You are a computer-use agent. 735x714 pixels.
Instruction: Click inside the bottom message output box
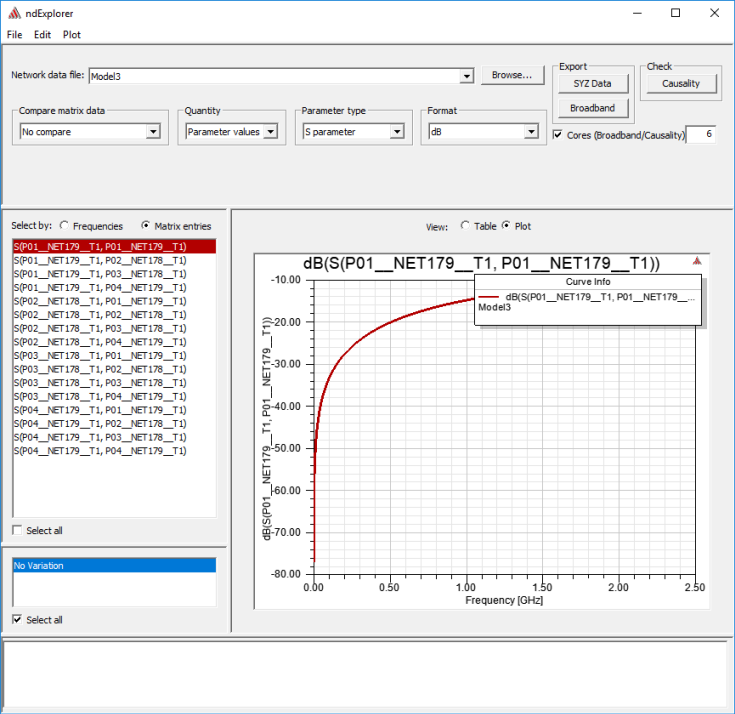pyautogui.click(x=367, y=674)
